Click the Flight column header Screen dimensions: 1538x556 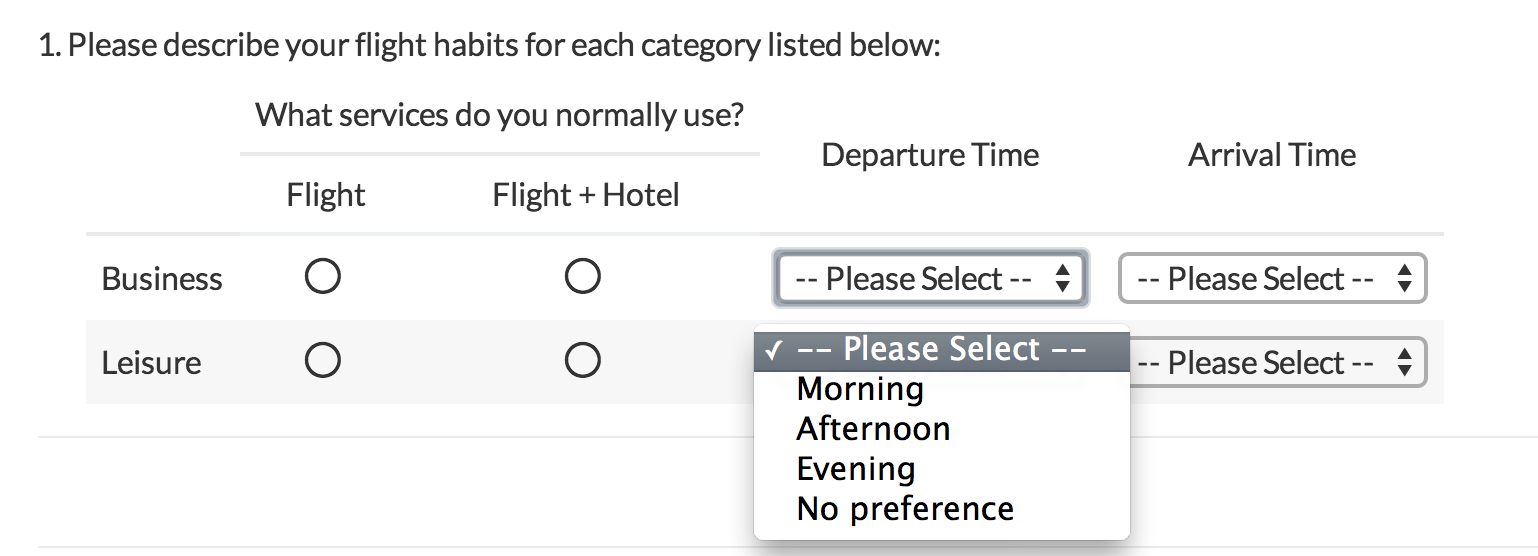coord(326,194)
